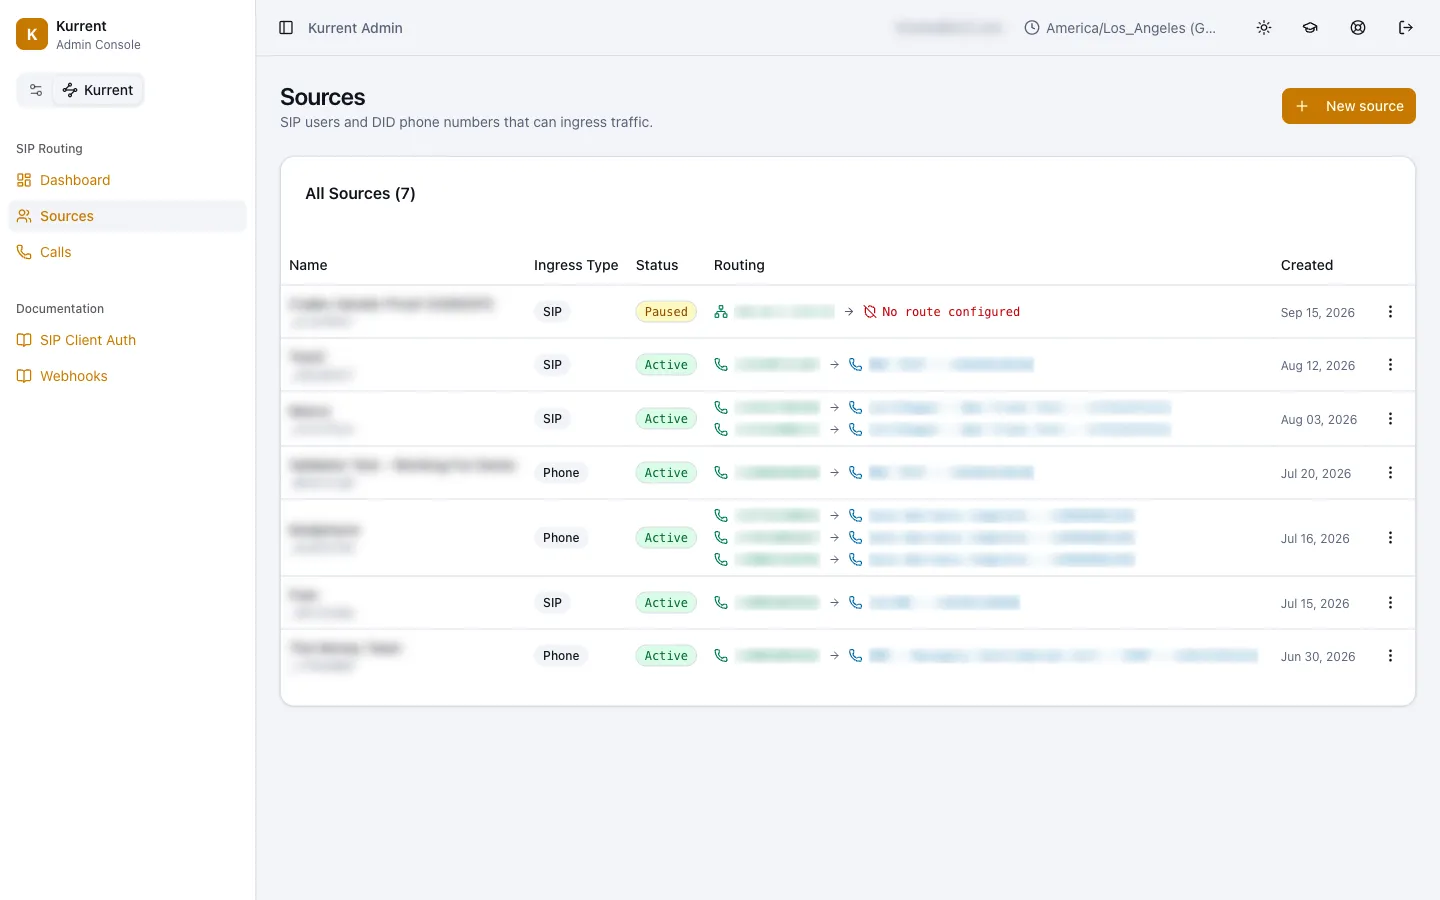Click green phone icon in Jun 30 row
Image resolution: width=1440 pixels, height=900 pixels.
tap(721, 656)
